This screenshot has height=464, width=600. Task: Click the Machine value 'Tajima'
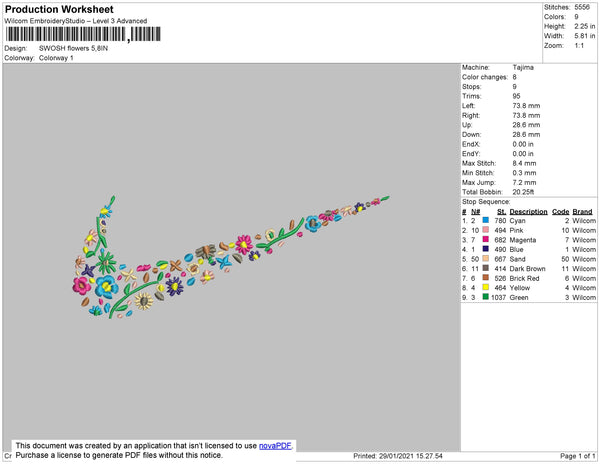click(523, 67)
